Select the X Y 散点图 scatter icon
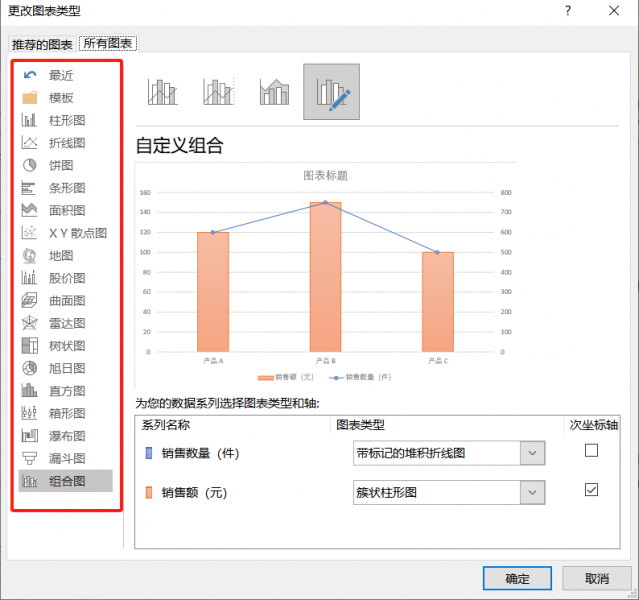This screenshot has height=600, width=639. [x=29, y=233]
